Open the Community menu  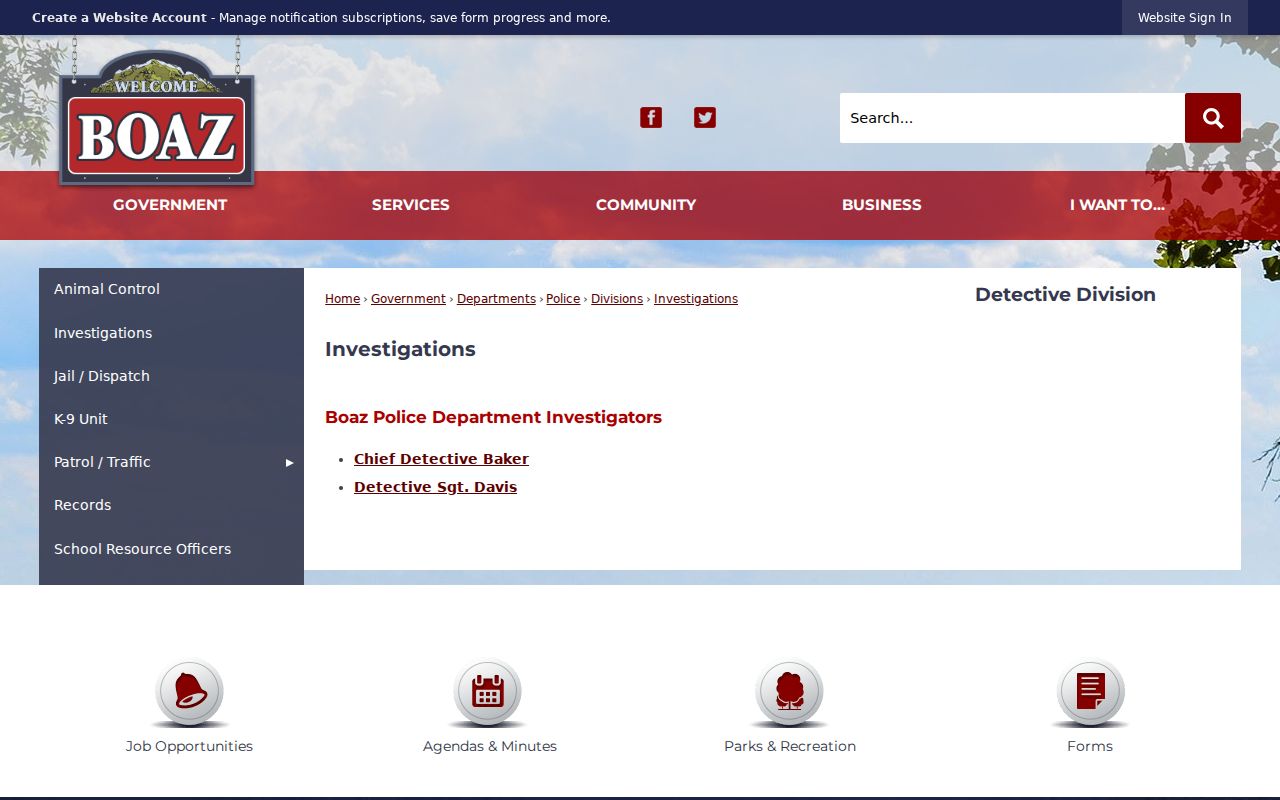point(646,205)
